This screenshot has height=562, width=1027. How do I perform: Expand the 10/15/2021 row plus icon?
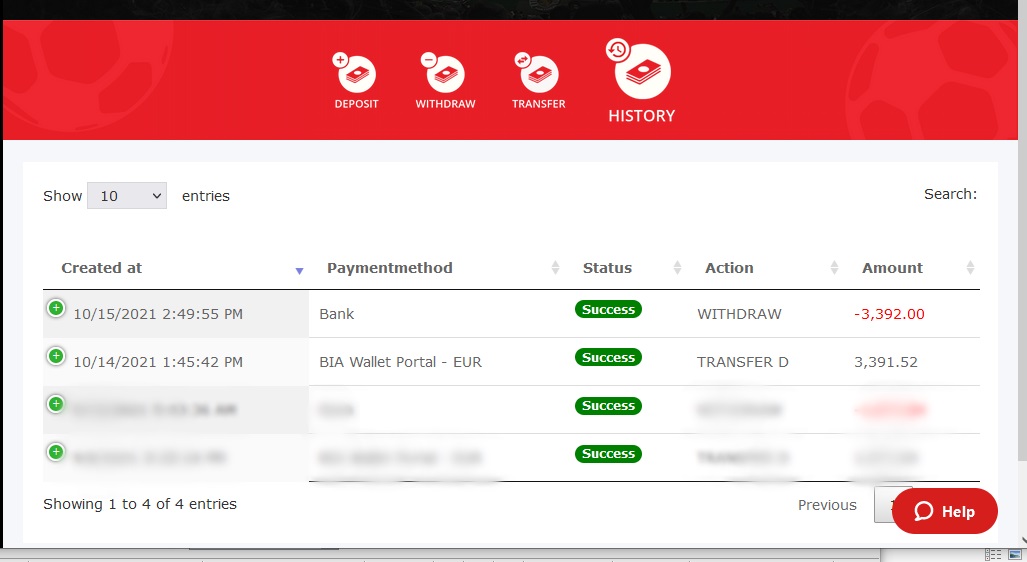click(x=56, y=308)
